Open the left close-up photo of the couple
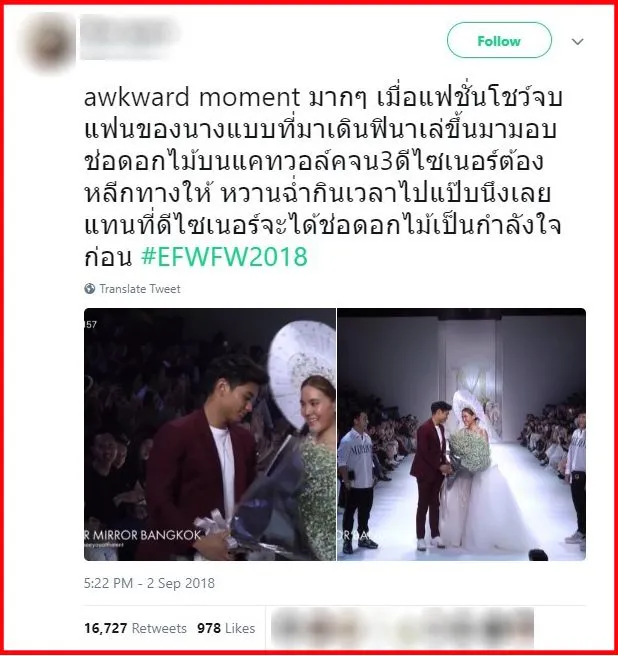618x656 pixels. click(210, 434)
